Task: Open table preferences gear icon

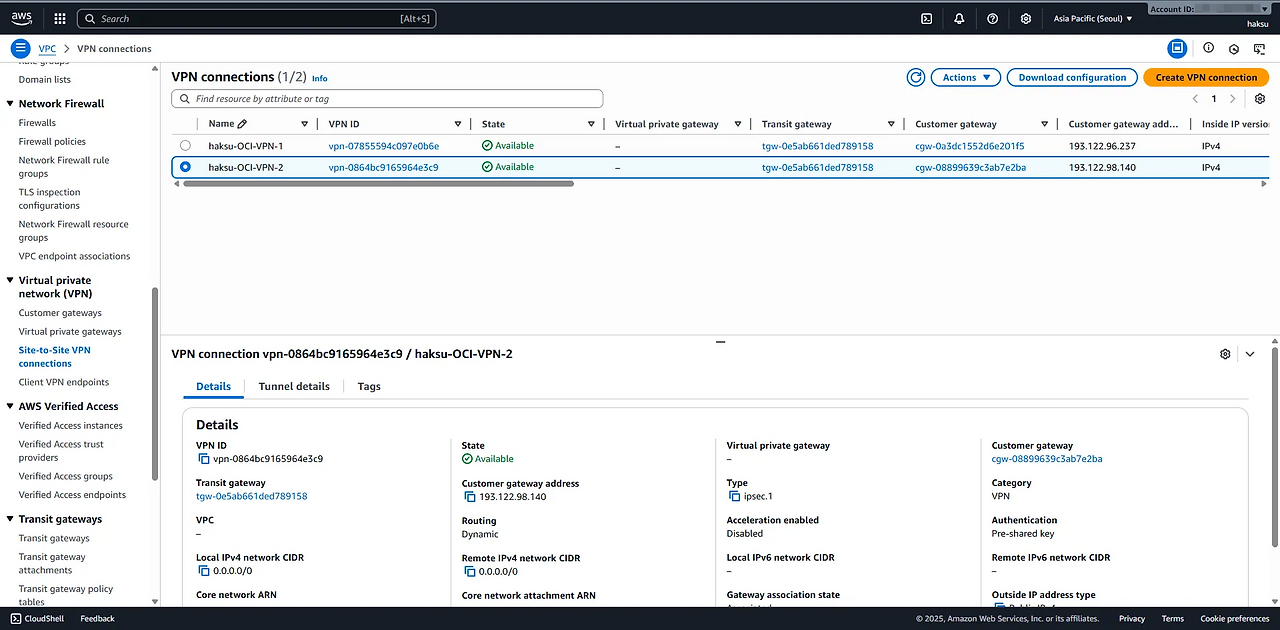Action: [x=1260, y=99]
